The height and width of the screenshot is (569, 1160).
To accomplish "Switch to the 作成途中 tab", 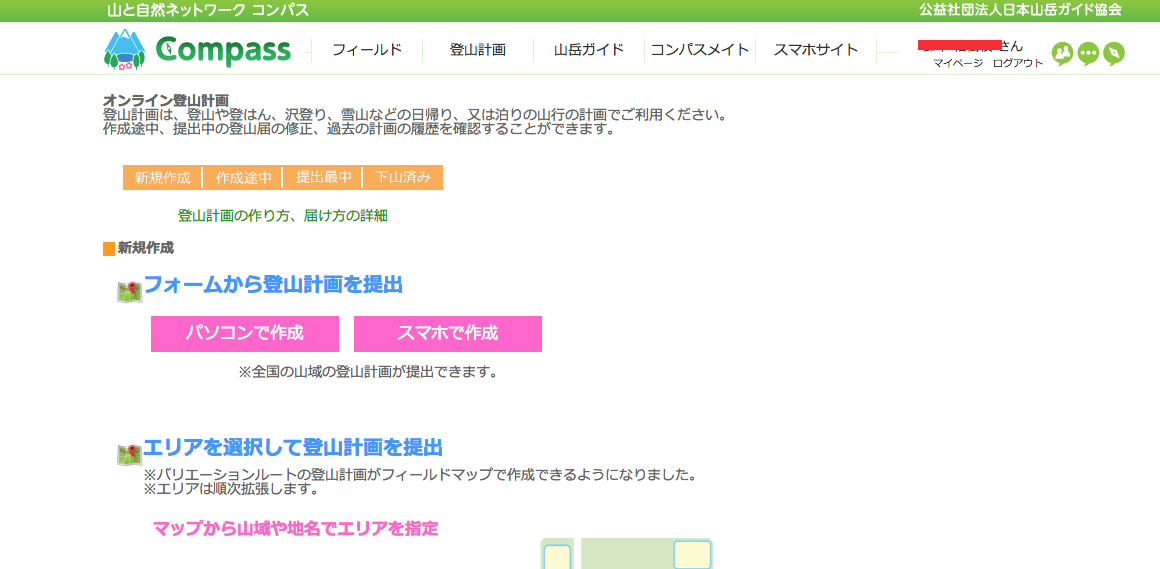I will click(x=243, y=178).
